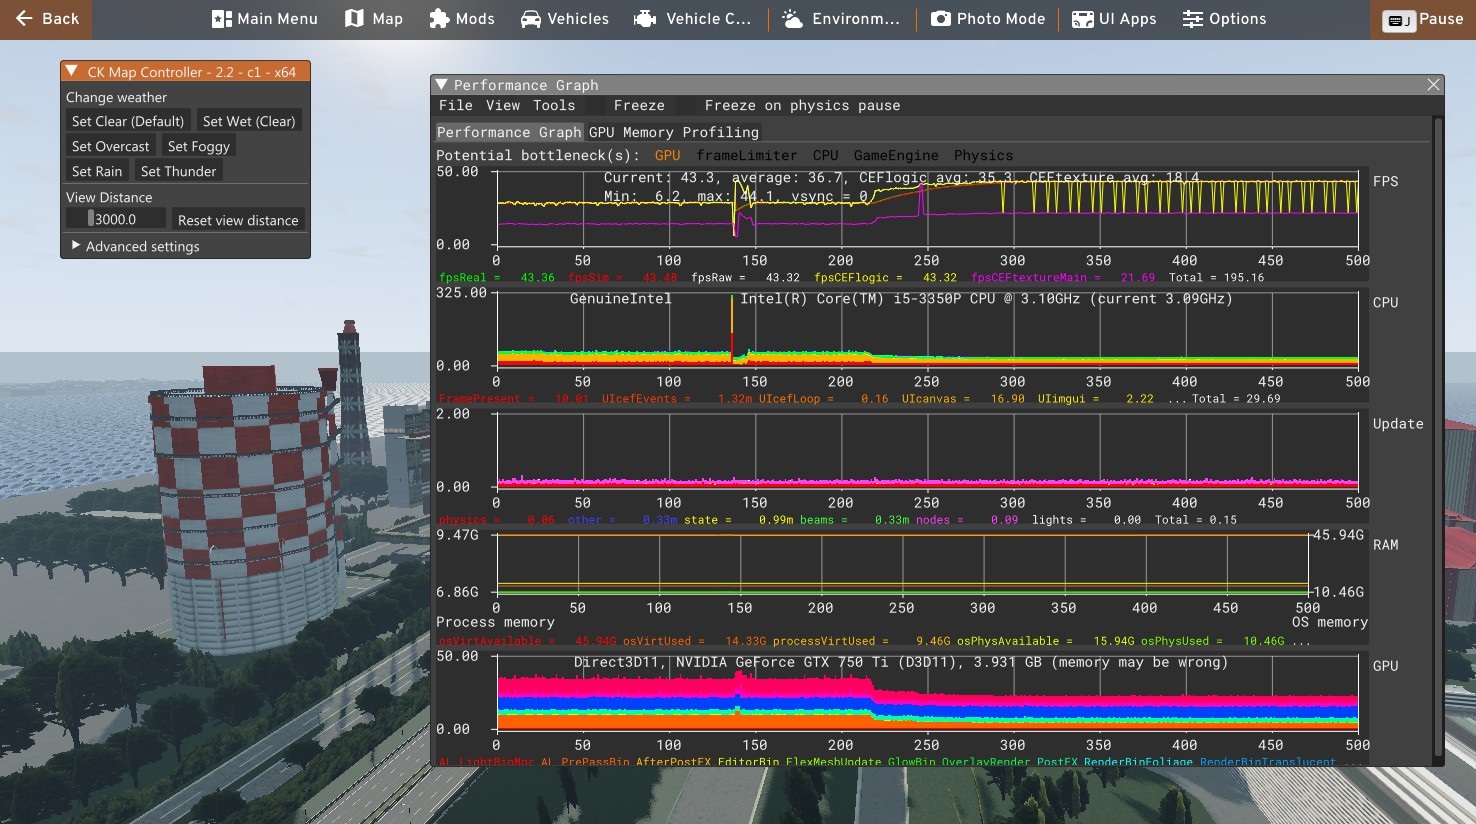The height and width of the screenshot is (824, 1476).
Task: Close the Performance Graph window
Action: (1433, 85)
